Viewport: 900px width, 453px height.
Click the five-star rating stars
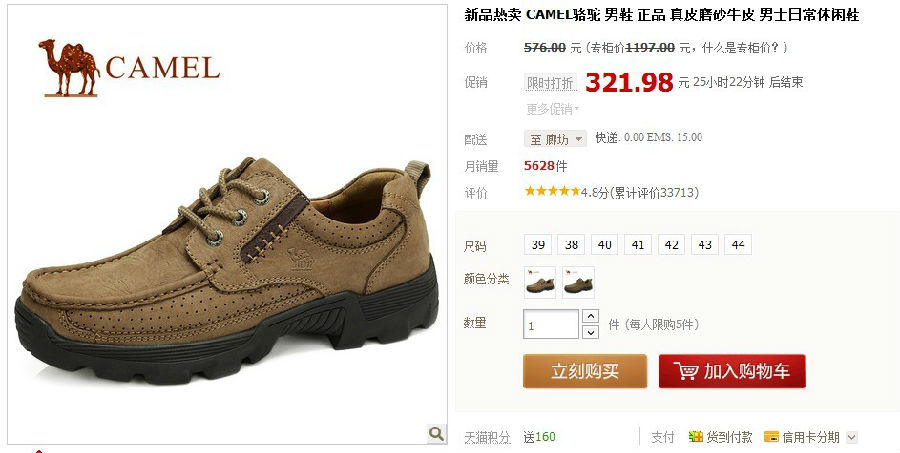(552, 191)
